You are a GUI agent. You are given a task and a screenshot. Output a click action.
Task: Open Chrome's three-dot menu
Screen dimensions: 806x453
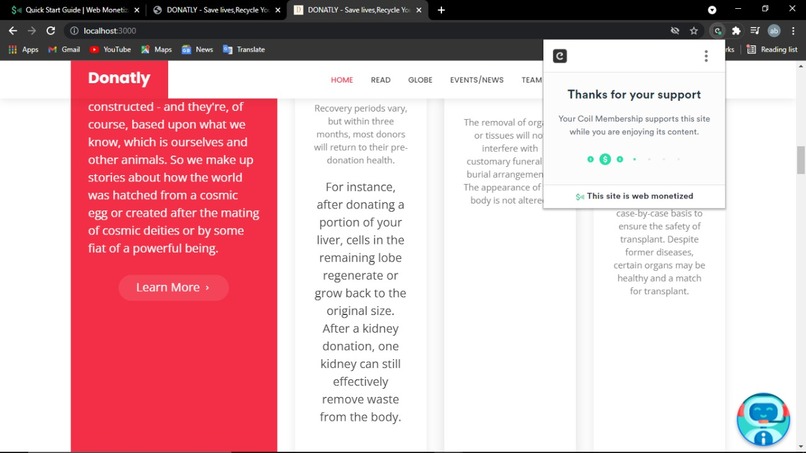click(793, 31)
